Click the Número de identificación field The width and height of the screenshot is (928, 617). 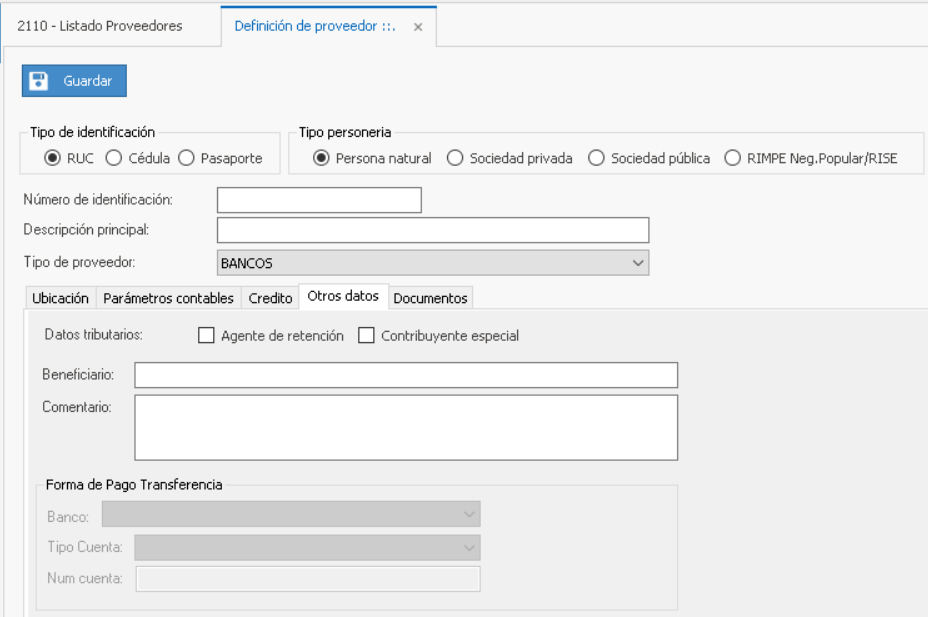[x=319, y=200]
